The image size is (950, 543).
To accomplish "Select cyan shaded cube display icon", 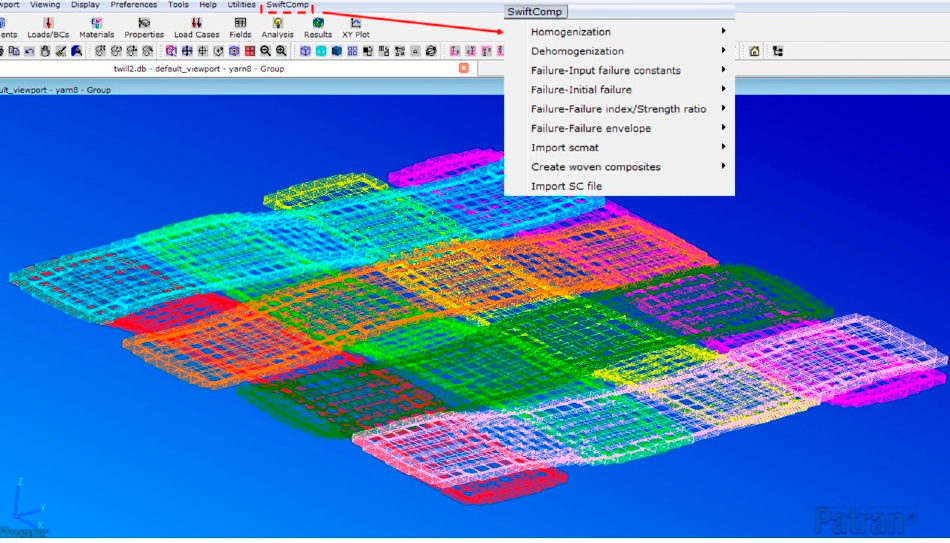I will (321, 51).
